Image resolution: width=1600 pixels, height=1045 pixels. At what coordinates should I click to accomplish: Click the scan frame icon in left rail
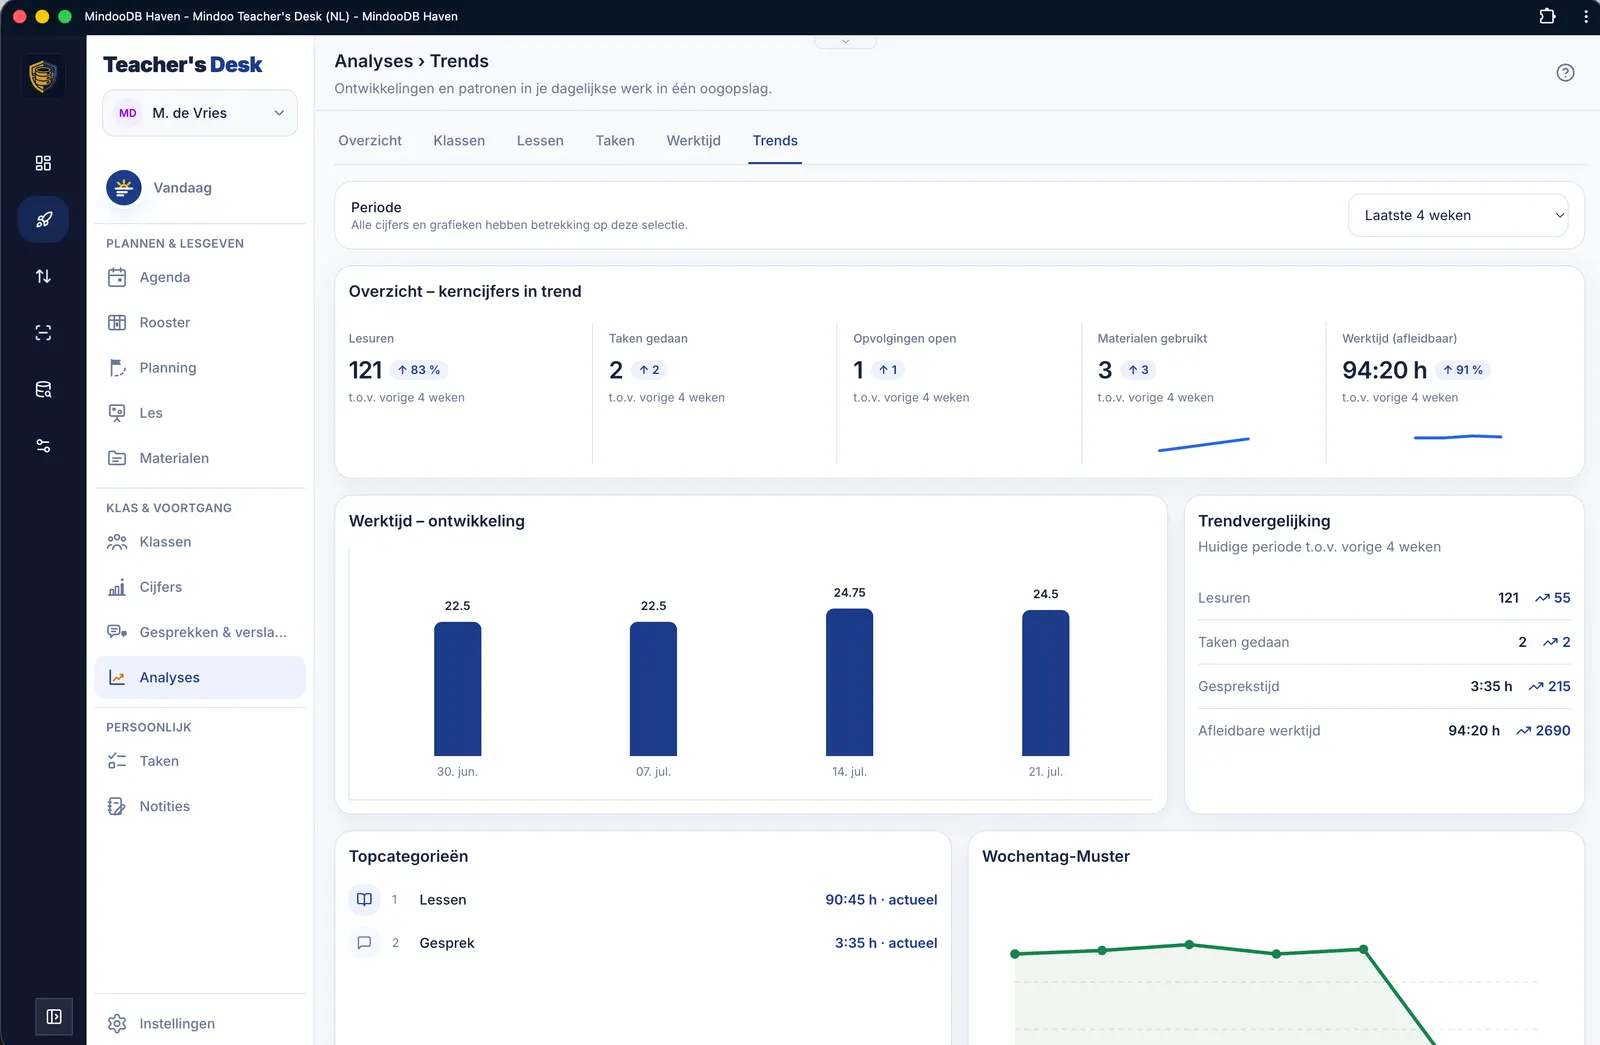[43, 333]
